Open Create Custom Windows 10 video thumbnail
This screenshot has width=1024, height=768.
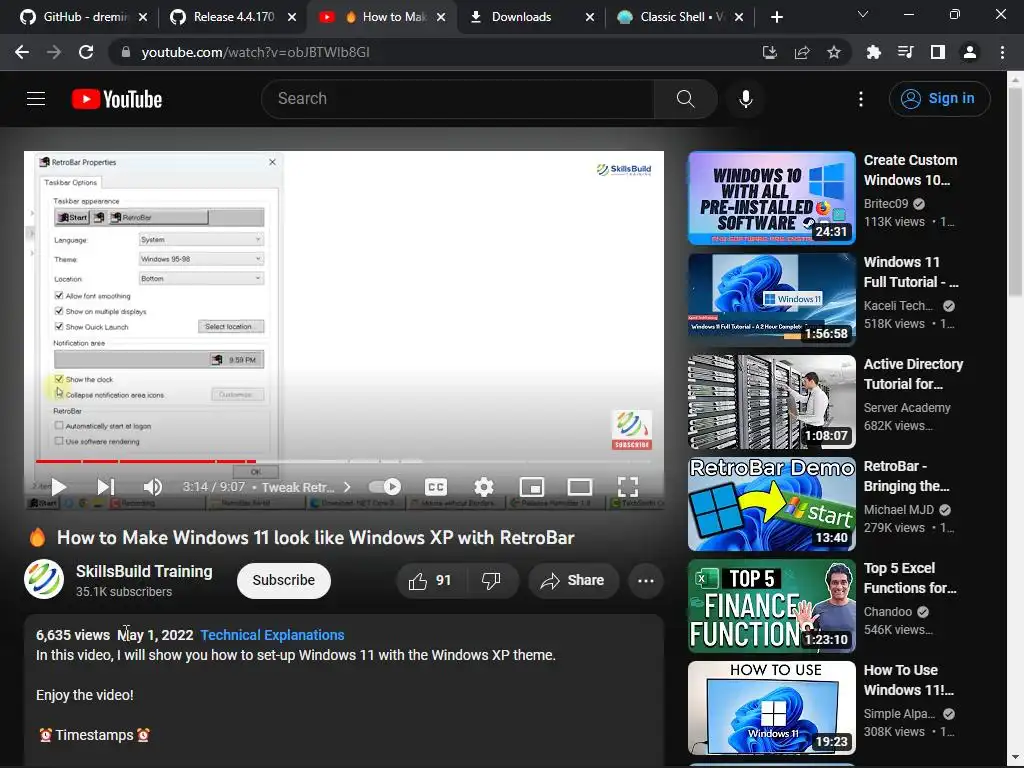(x=771, y=198)
